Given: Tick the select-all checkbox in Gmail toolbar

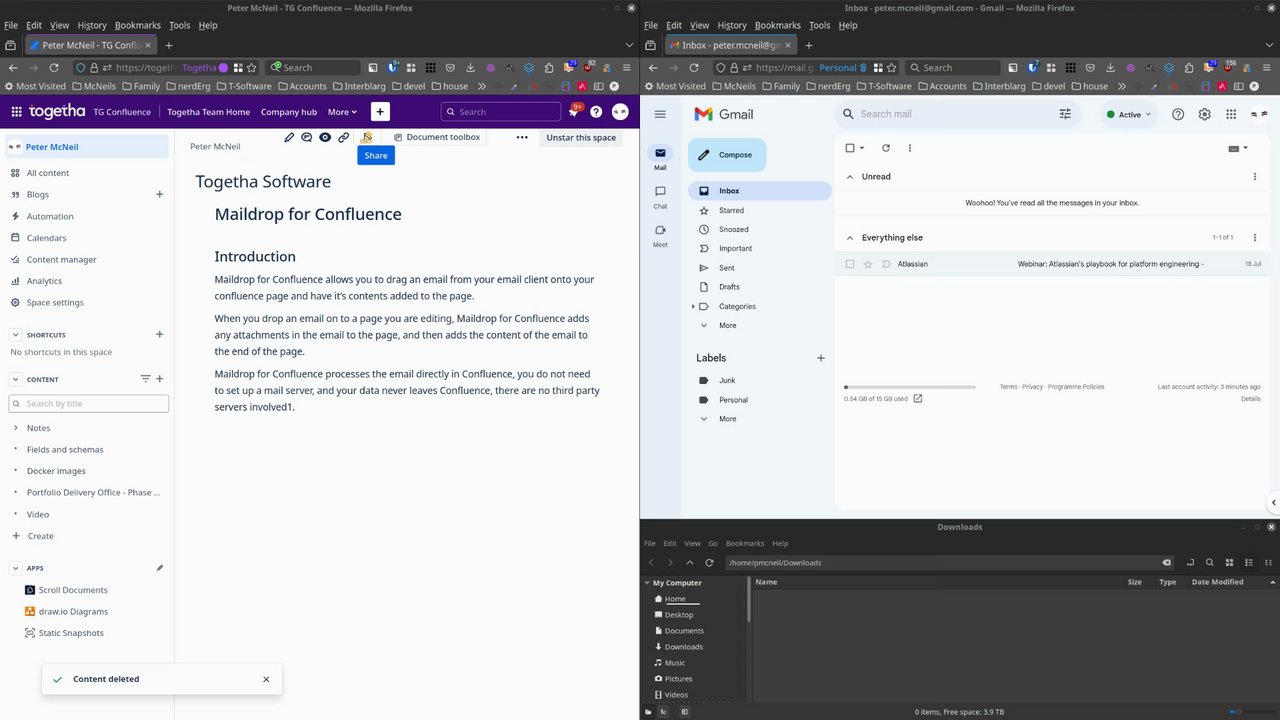Looking at the screenshot, I should (850, 148).
